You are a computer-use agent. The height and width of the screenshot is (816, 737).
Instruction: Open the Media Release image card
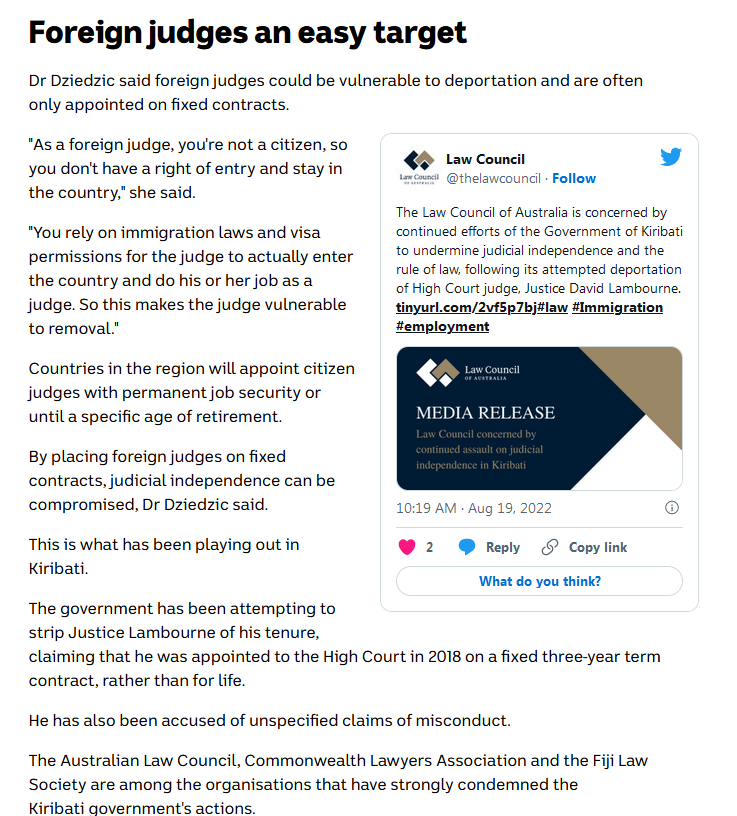click(x=539, y=418)
